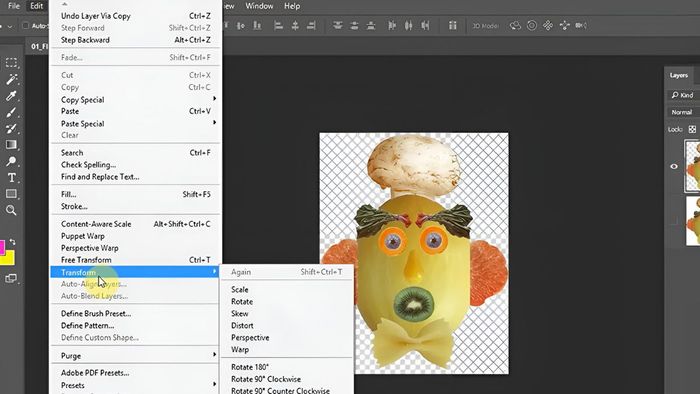Viewport: 700px width, 394px height.
Task: Open the Help menu
Action: pyautogui.click(x=292, y=6)
